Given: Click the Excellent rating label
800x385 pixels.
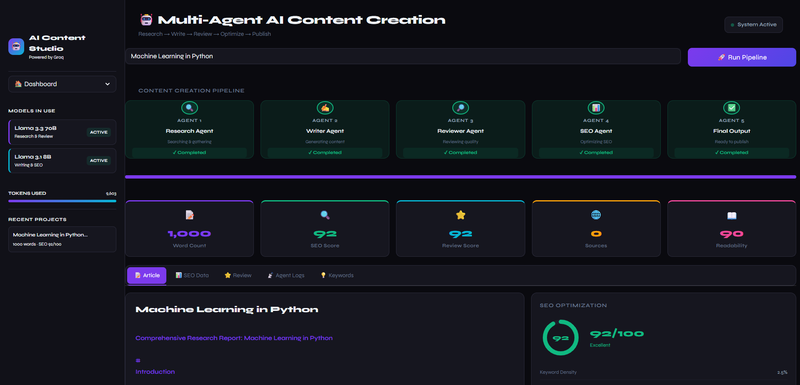Looking at the screenshot, I should [600, 345].
